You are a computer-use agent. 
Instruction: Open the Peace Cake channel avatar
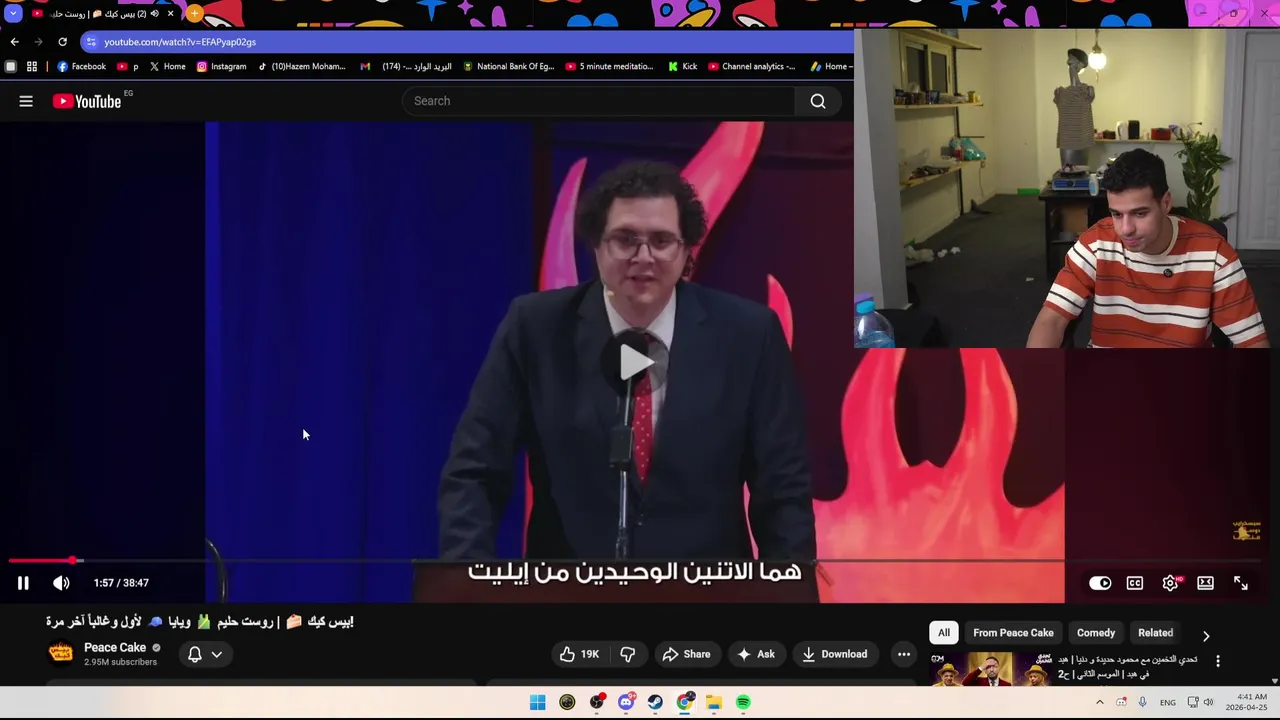[61, 653]
